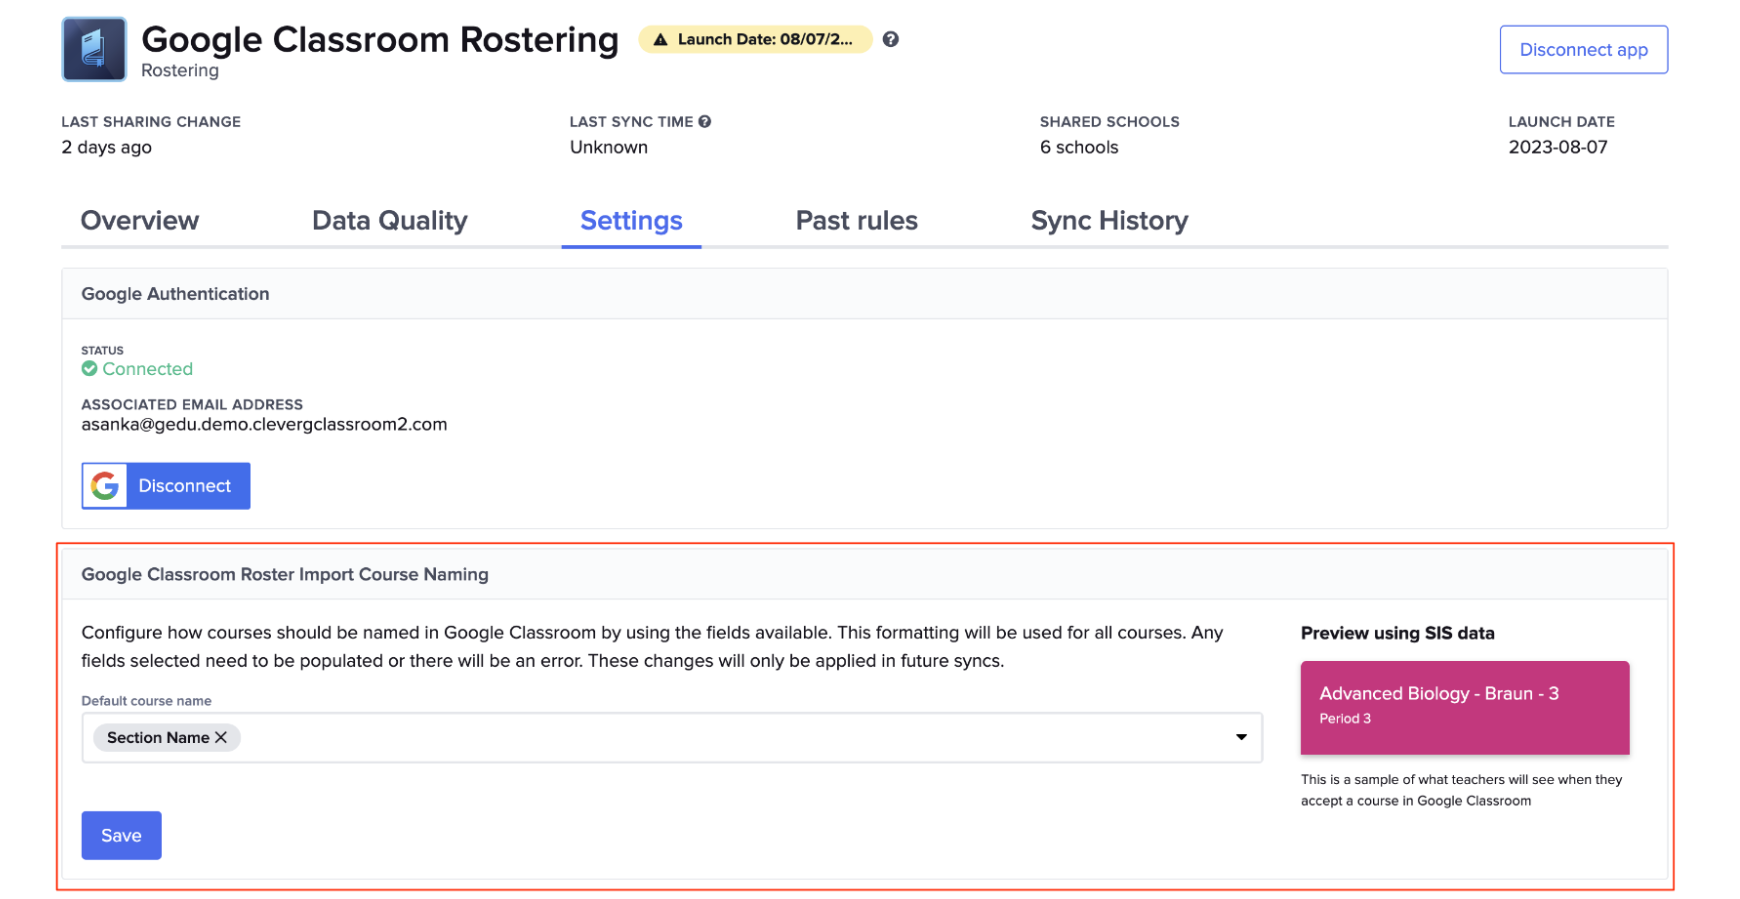Click the Advanced Biology course preview card
This screenshot has width=1740, height=899.
coord(1465,707)
